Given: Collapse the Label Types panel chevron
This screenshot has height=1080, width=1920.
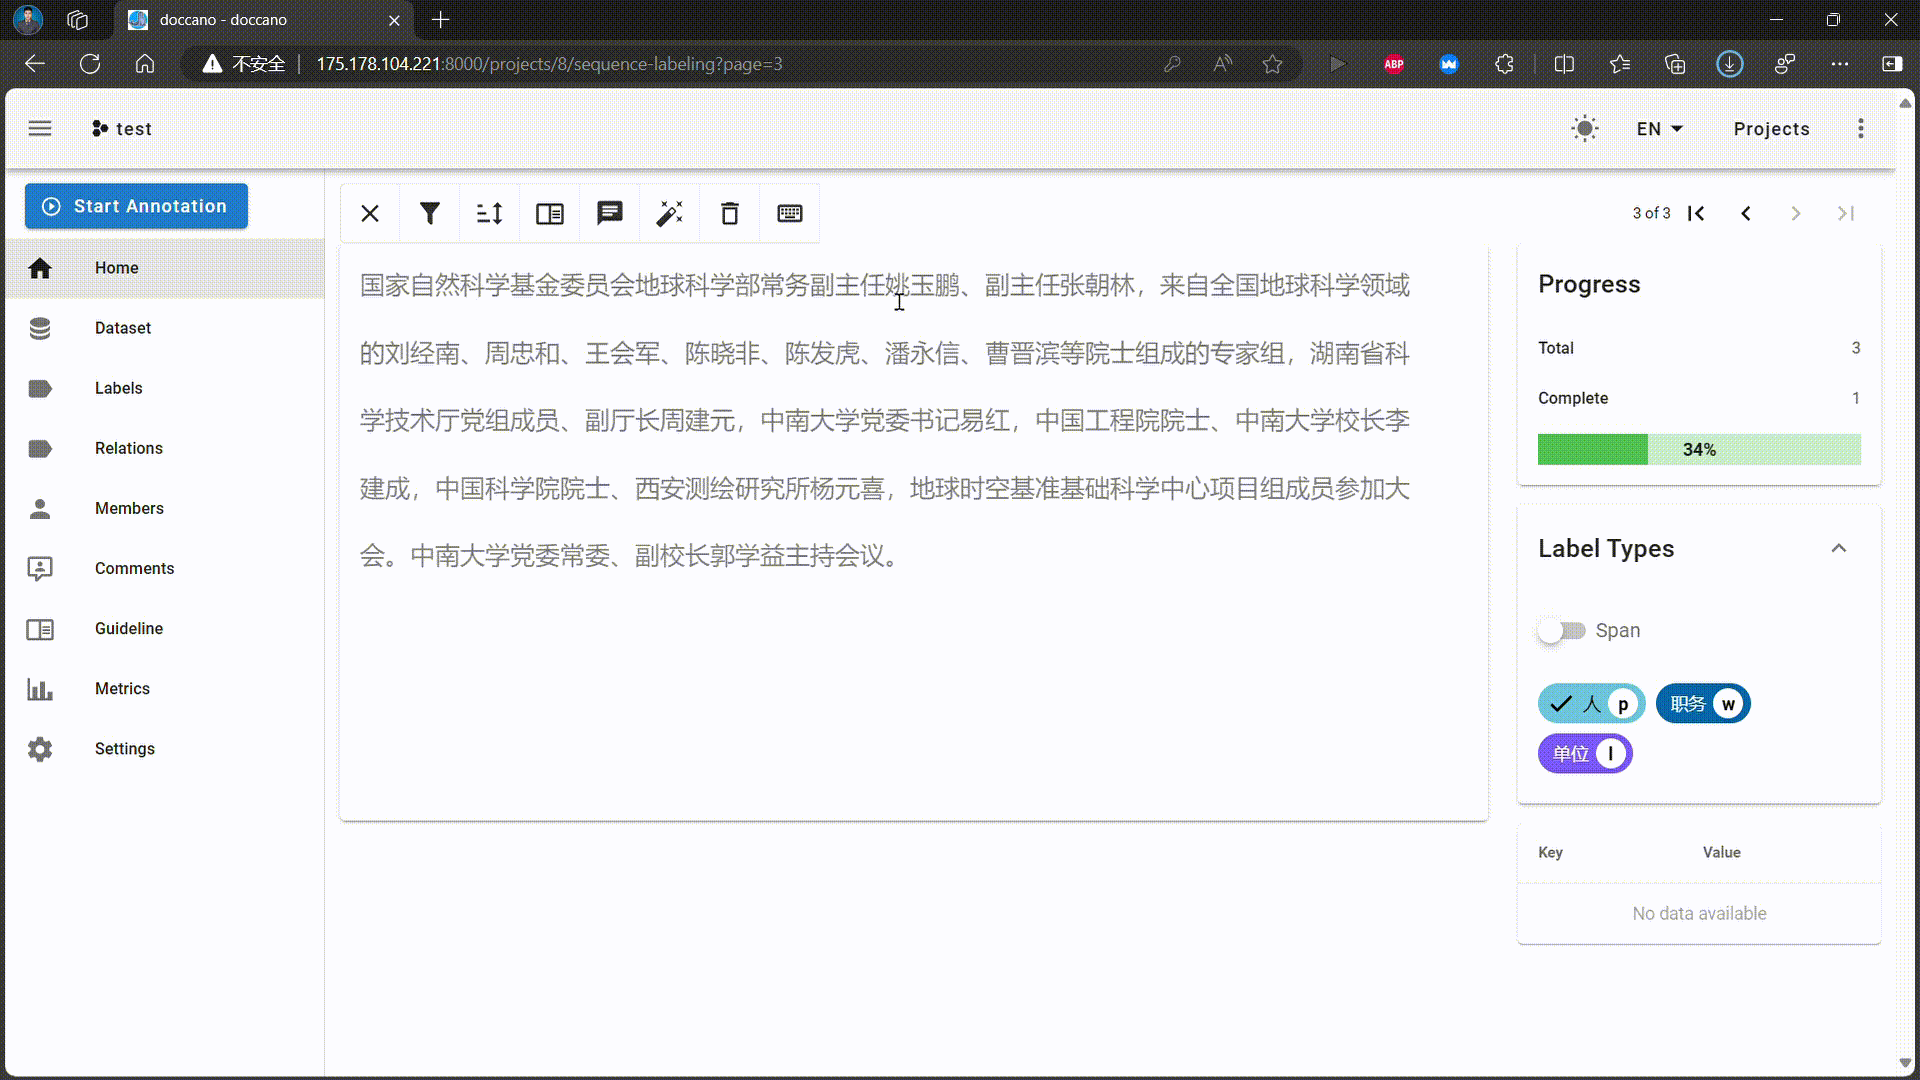Looking at the screenshot, I should (1839, 548).
